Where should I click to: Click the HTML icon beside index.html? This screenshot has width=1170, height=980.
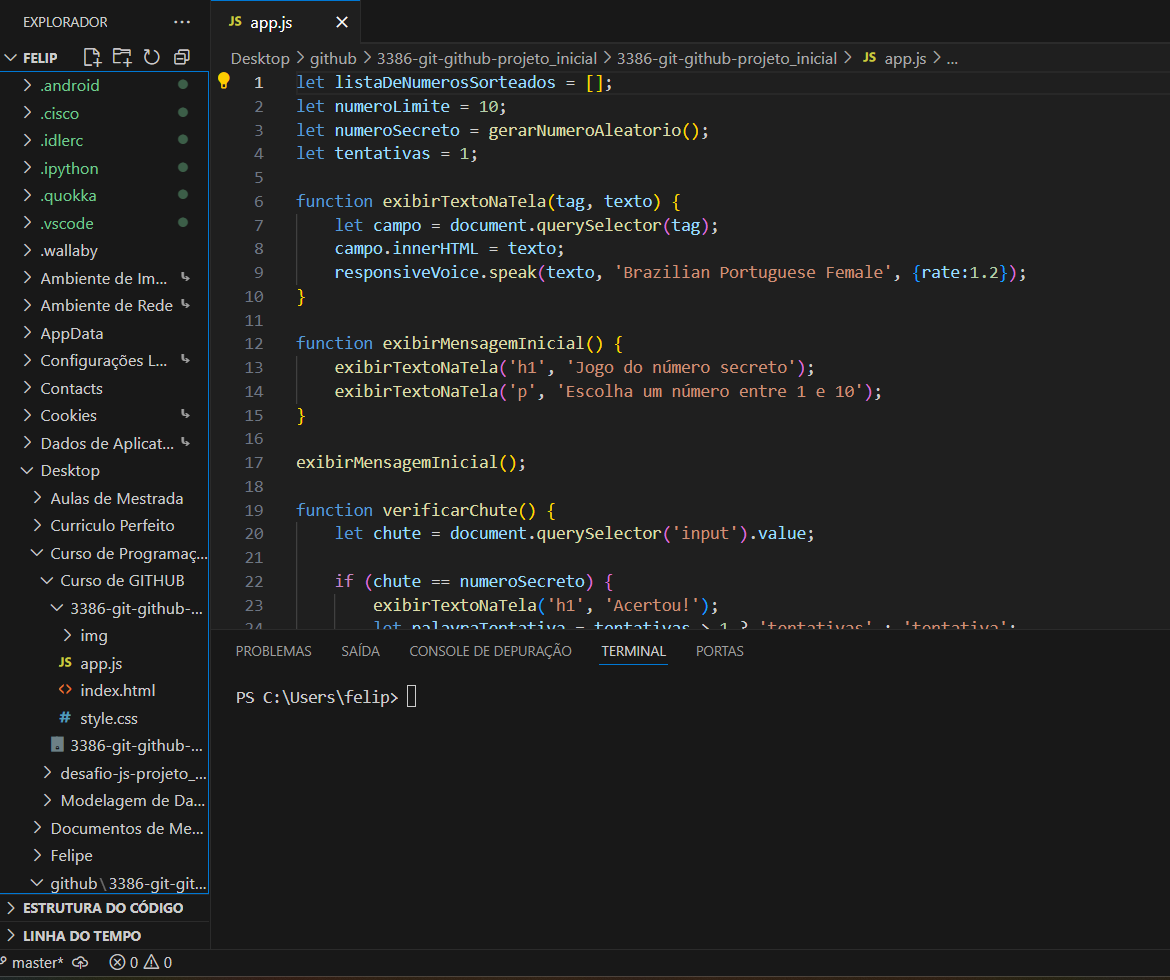(x=65, y=690)
